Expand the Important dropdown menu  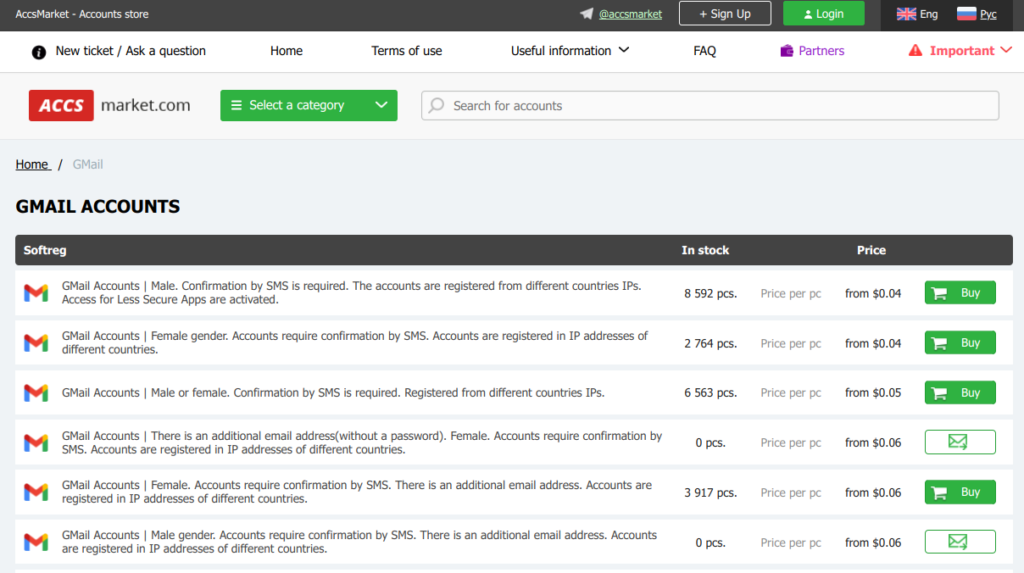click(960, 50)
